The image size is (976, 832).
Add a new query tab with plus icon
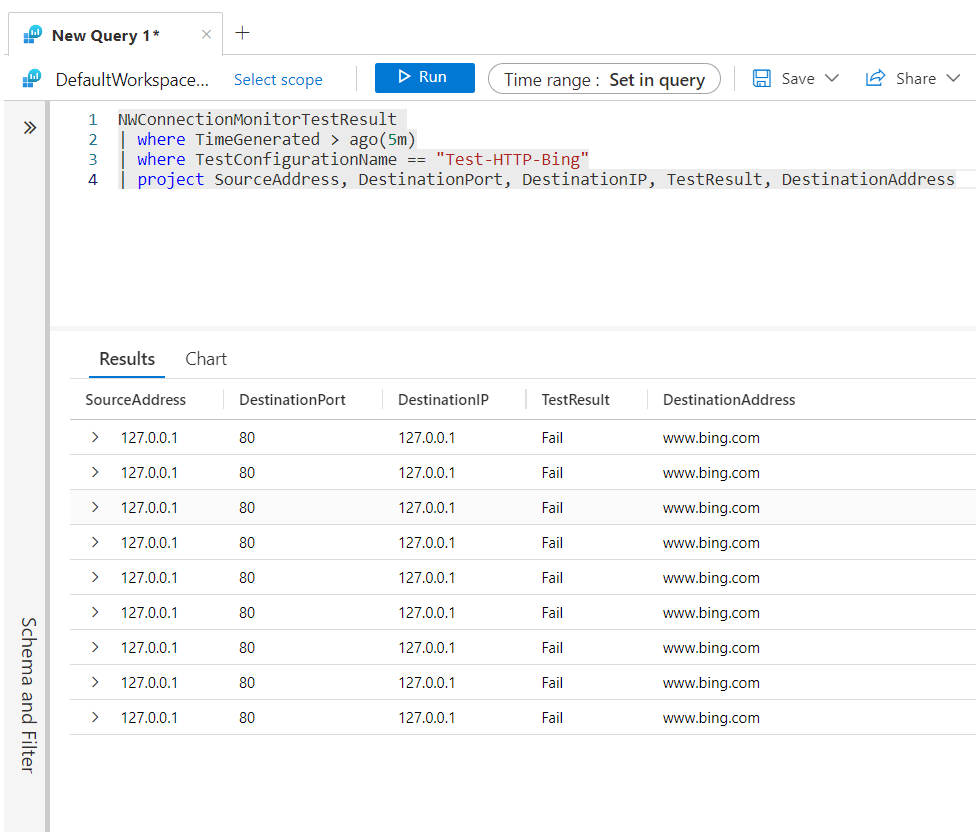coord(242,33)
